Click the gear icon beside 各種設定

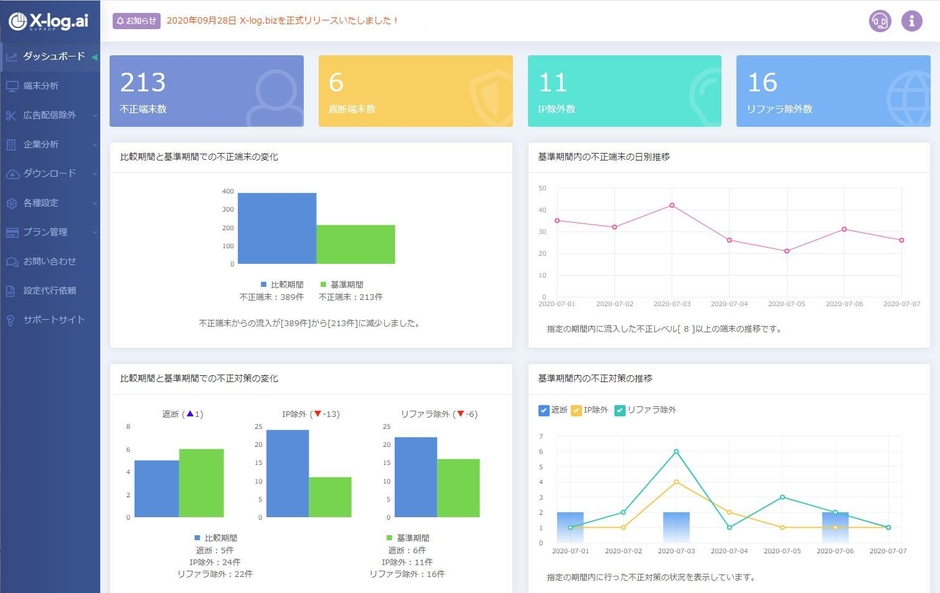click(x=12, y=203)
